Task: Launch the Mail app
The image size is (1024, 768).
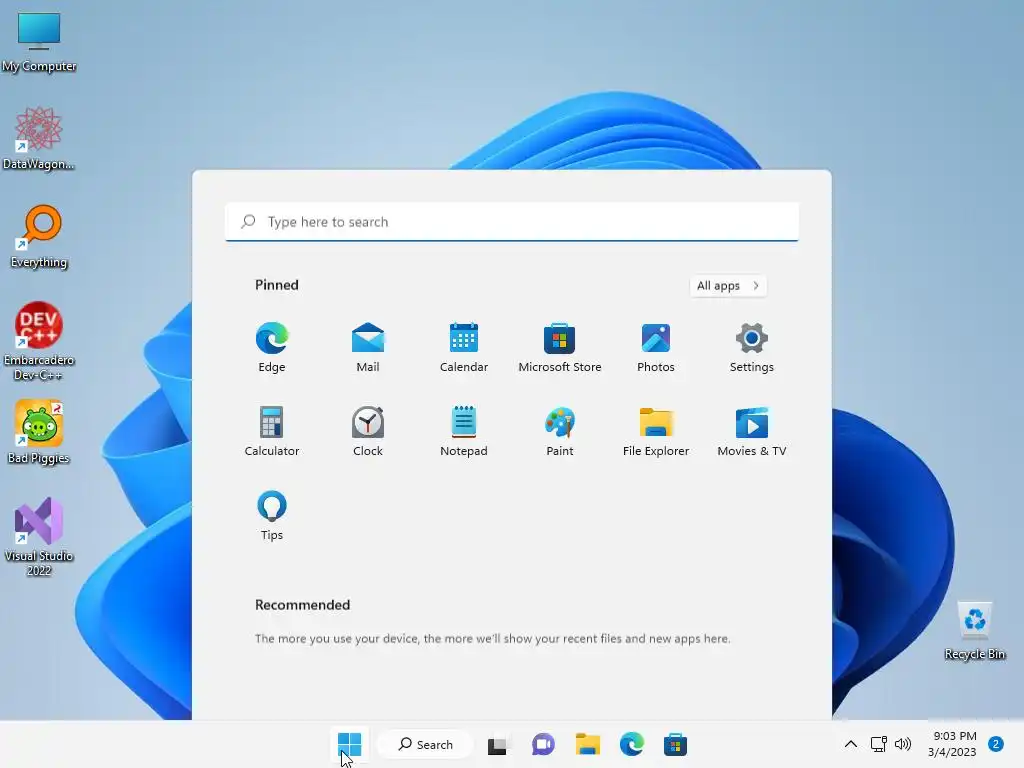Action: click(x=368, y=347)
